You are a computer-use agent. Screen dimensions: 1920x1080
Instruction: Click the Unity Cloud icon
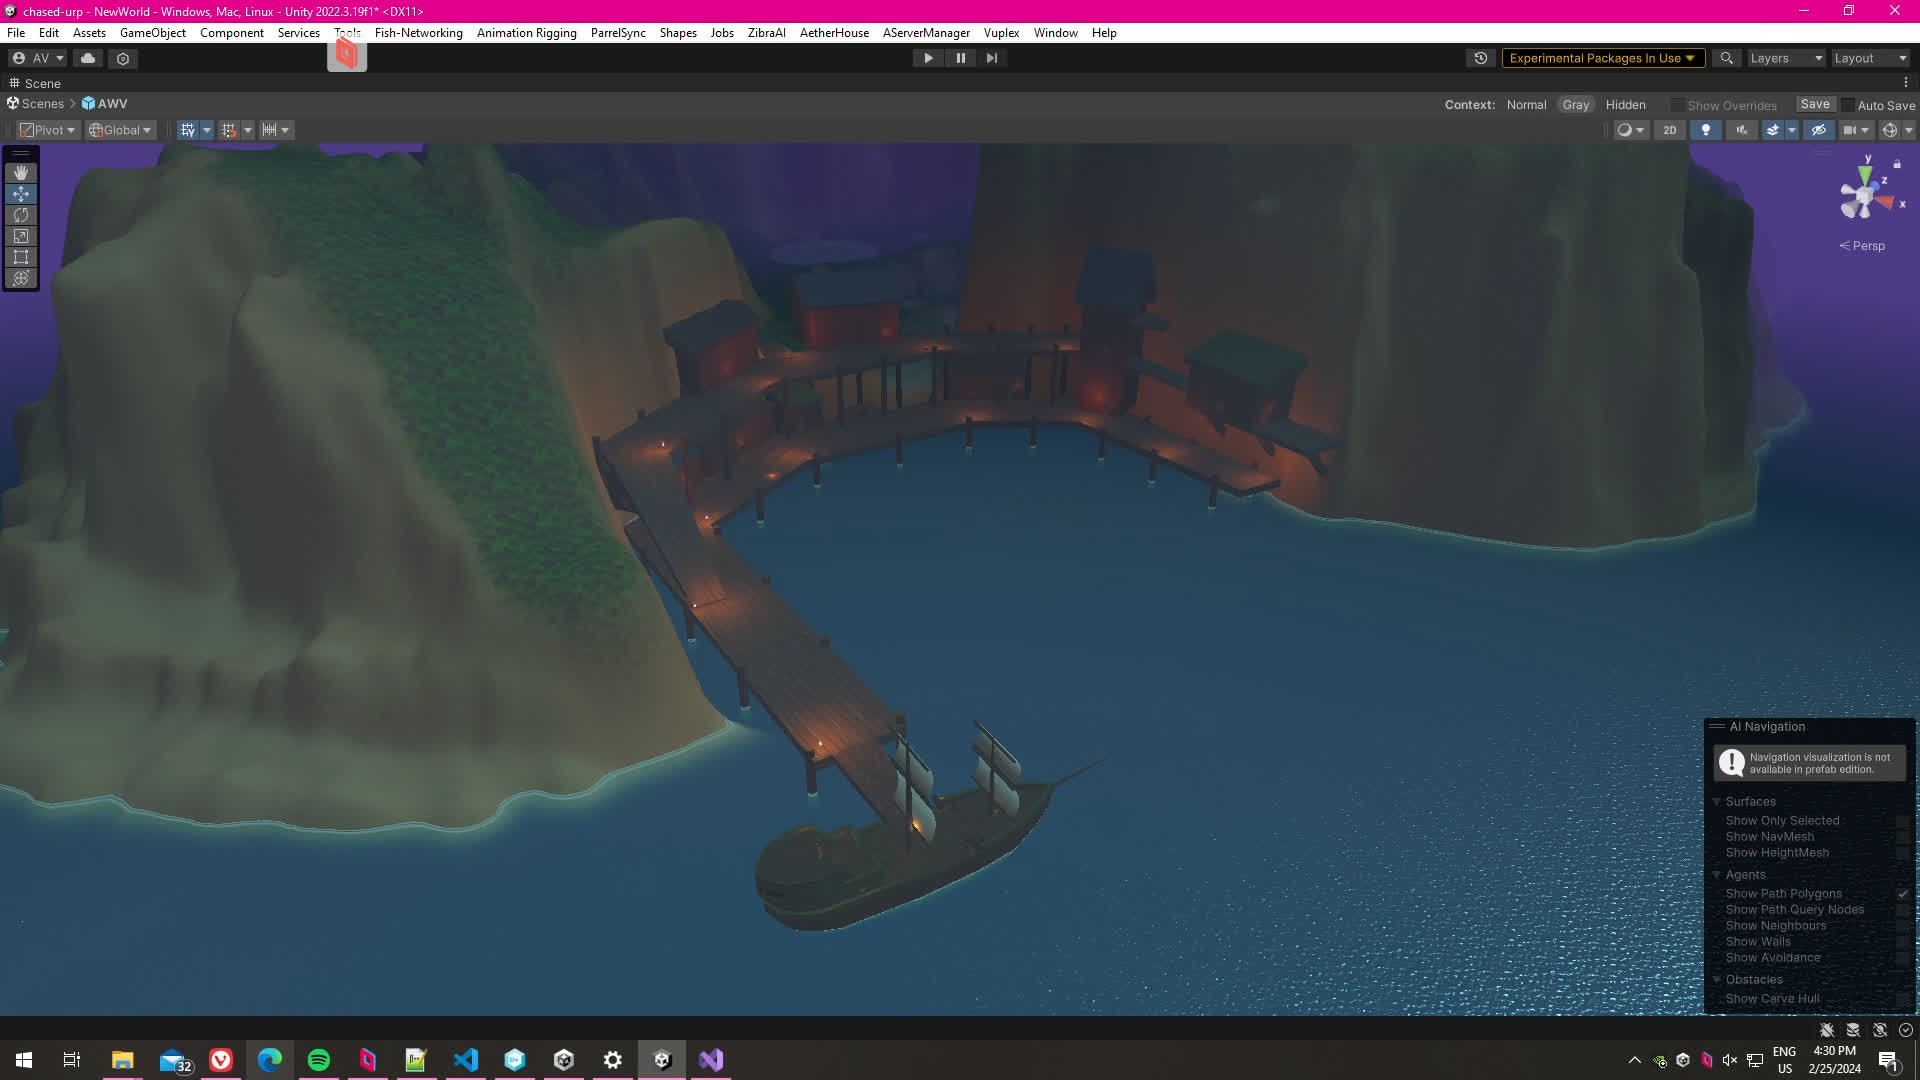click(x=88, y=58)
